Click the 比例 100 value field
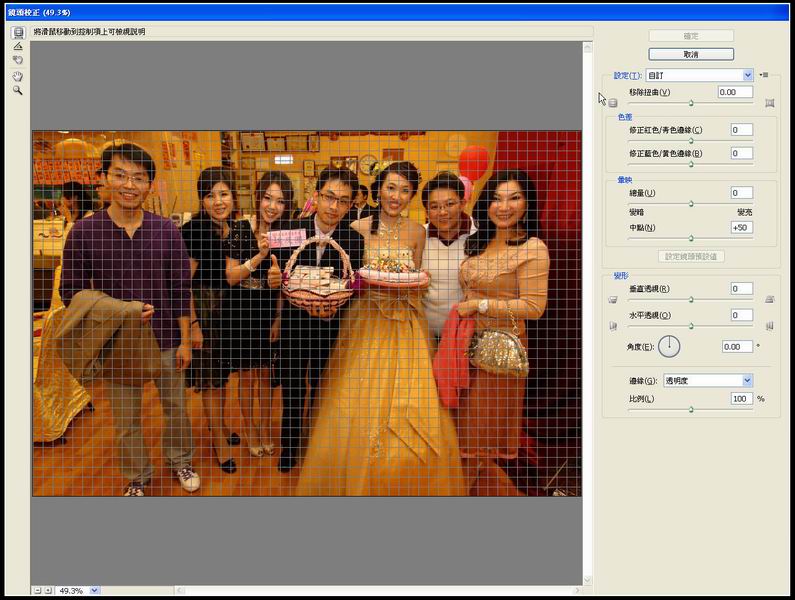 coord(742,399)
